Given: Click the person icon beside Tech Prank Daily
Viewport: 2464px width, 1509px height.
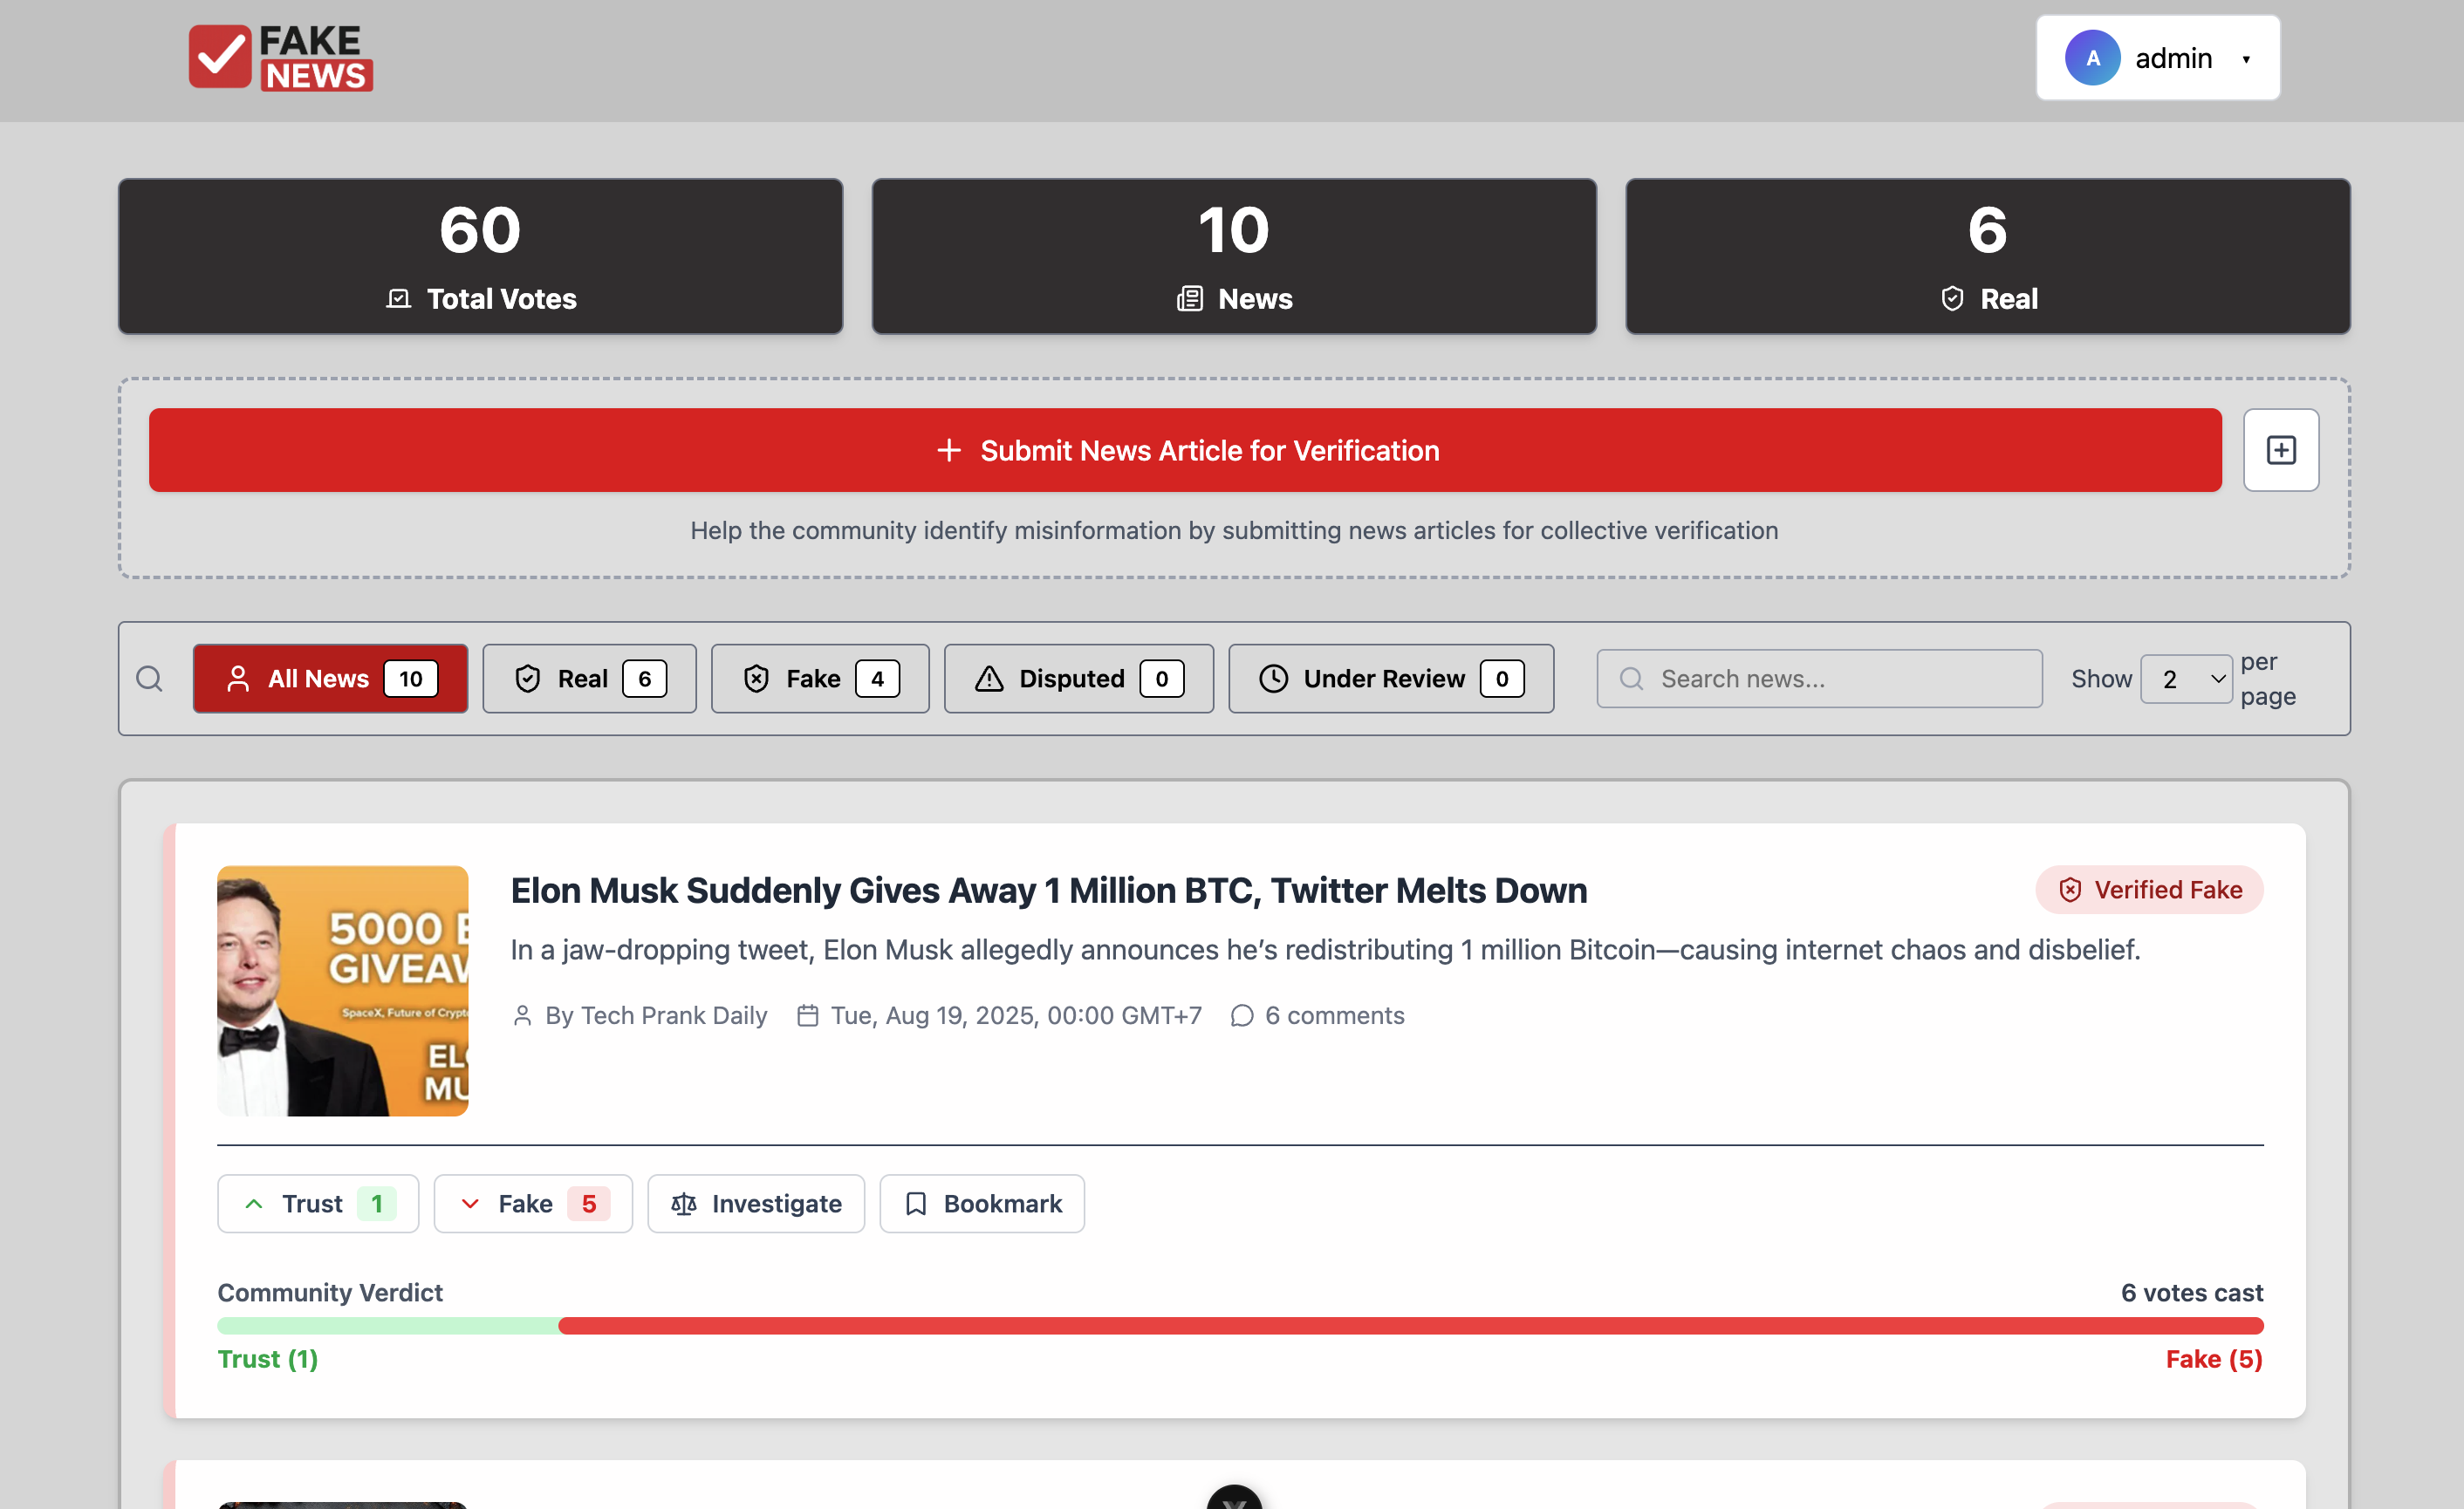Looking at the screenshot, I should (523, 1015).
